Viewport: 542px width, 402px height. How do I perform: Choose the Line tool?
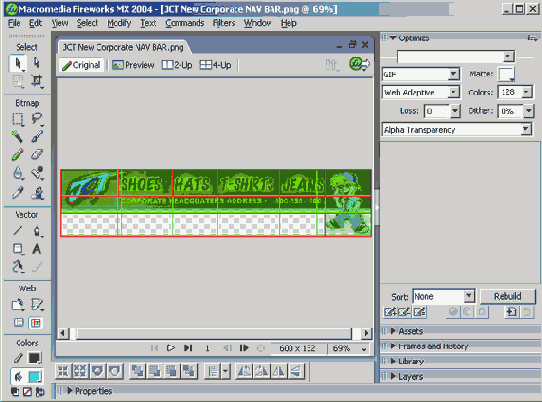[x=17, y=231]
